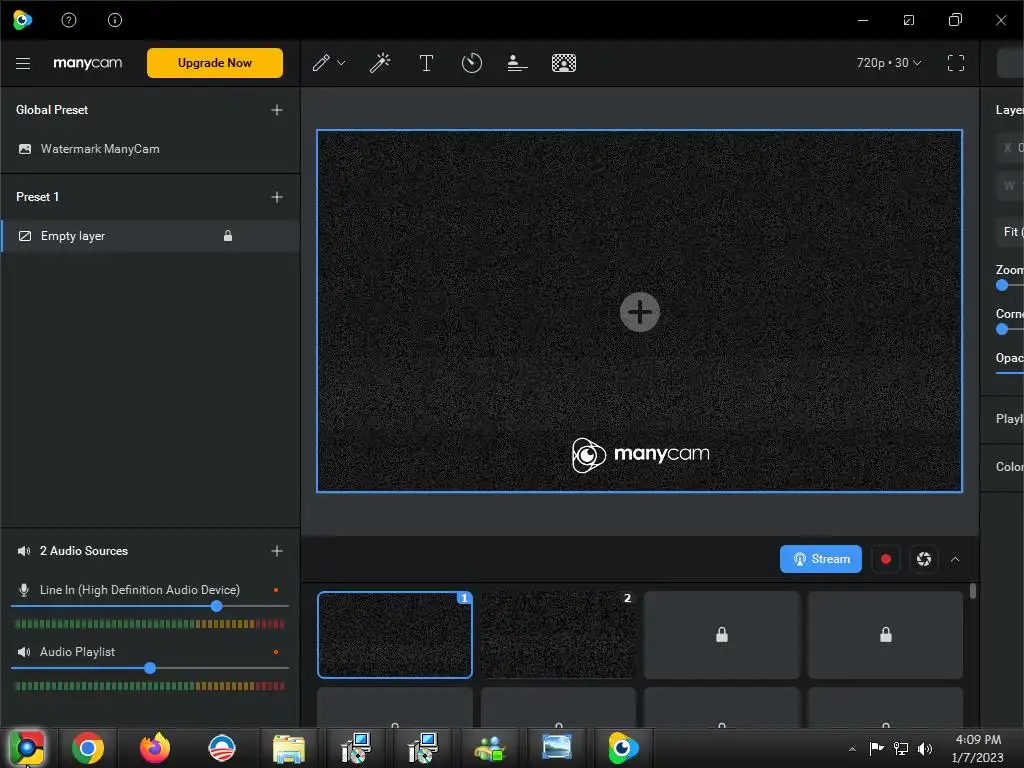Add a layer to Global Preset
The height and width of the screenshot is (768, 1024).
click(x=277, y=110)
